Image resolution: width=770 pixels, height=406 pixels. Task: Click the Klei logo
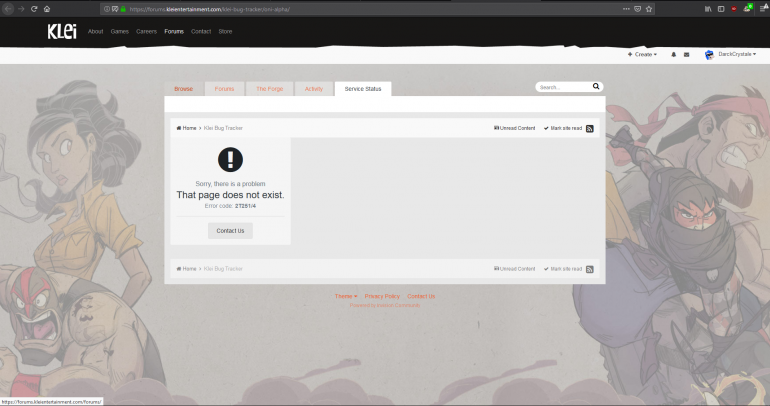(62, 31)
